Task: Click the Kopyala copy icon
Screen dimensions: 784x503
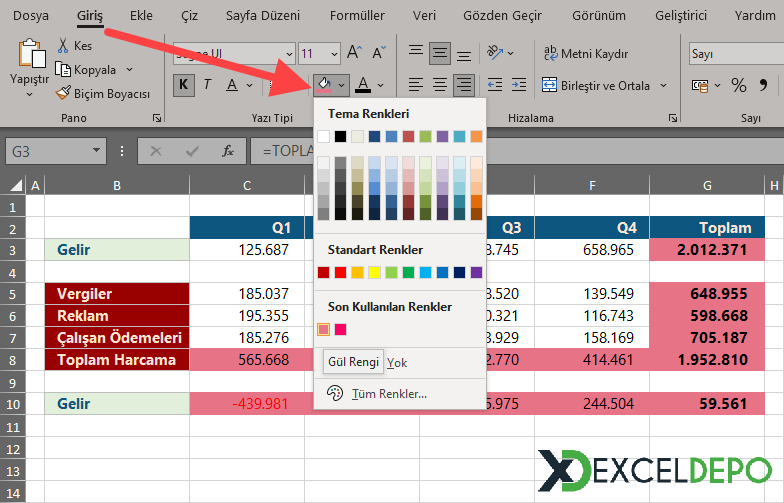Action: [x=62, y=69]
